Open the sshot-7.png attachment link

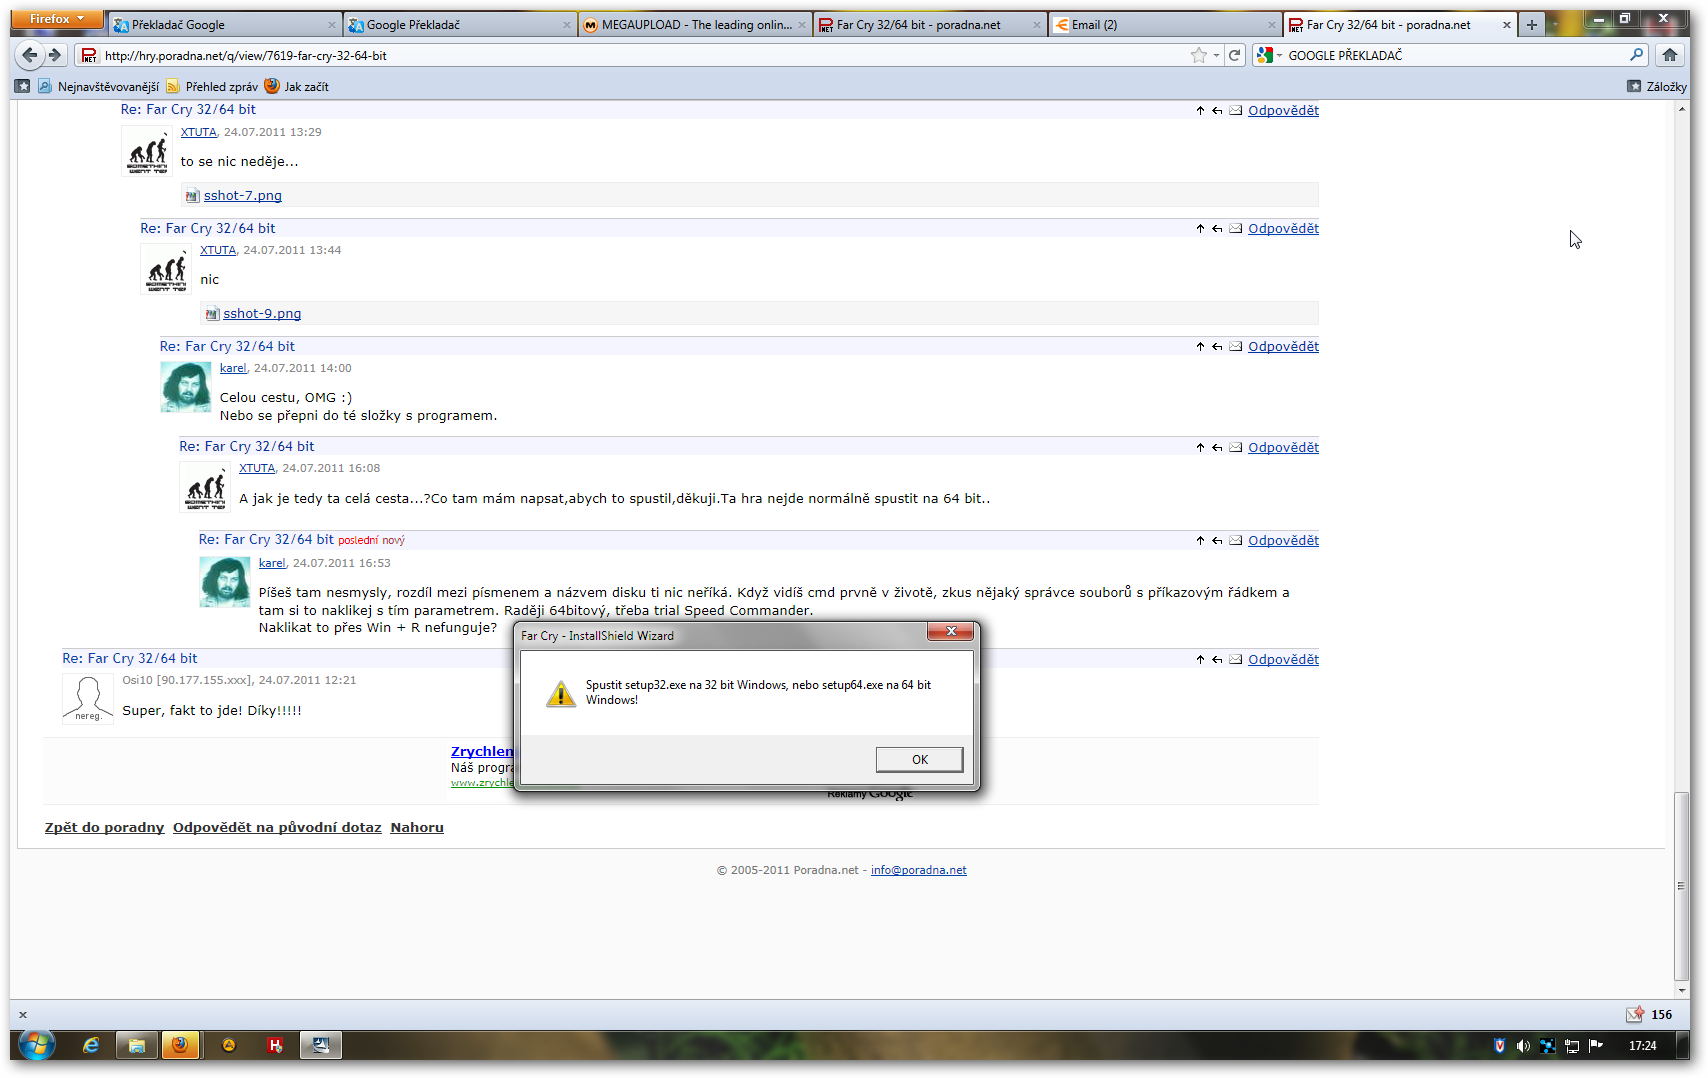(242, 196)
